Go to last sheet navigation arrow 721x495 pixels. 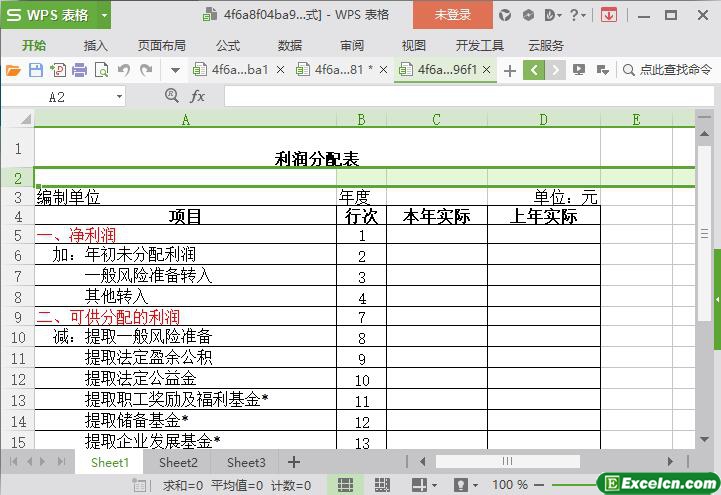tap(61, 461)
